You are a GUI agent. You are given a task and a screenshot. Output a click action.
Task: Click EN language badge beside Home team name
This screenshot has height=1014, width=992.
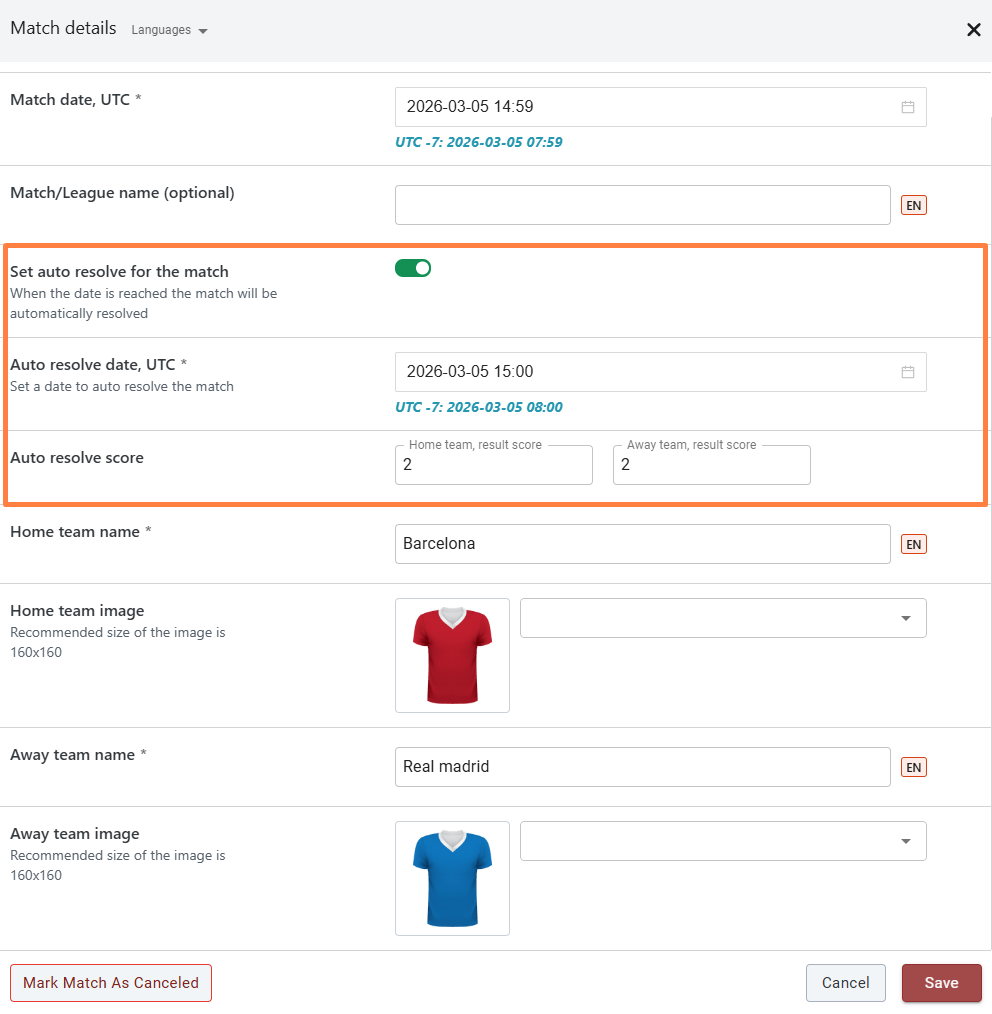[913, 544]
